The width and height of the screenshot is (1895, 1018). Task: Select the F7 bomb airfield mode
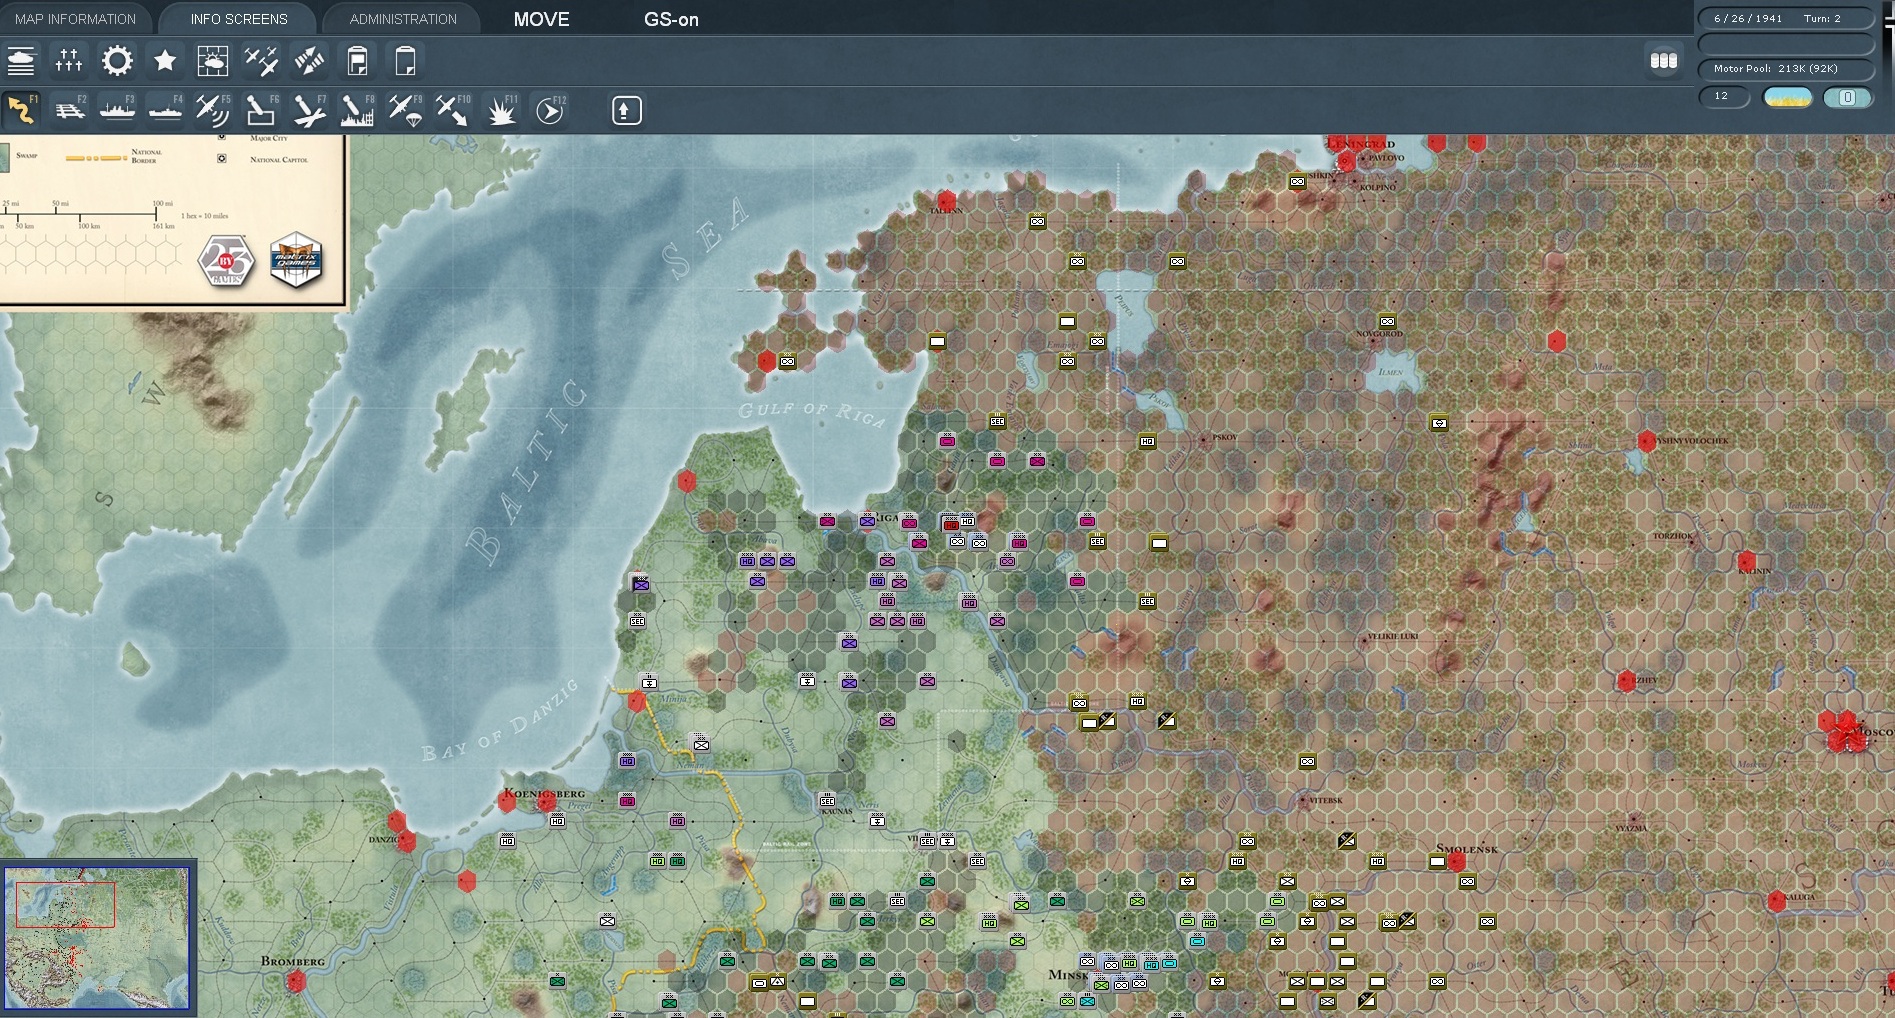pyautogui.click(x=309, y=110)
